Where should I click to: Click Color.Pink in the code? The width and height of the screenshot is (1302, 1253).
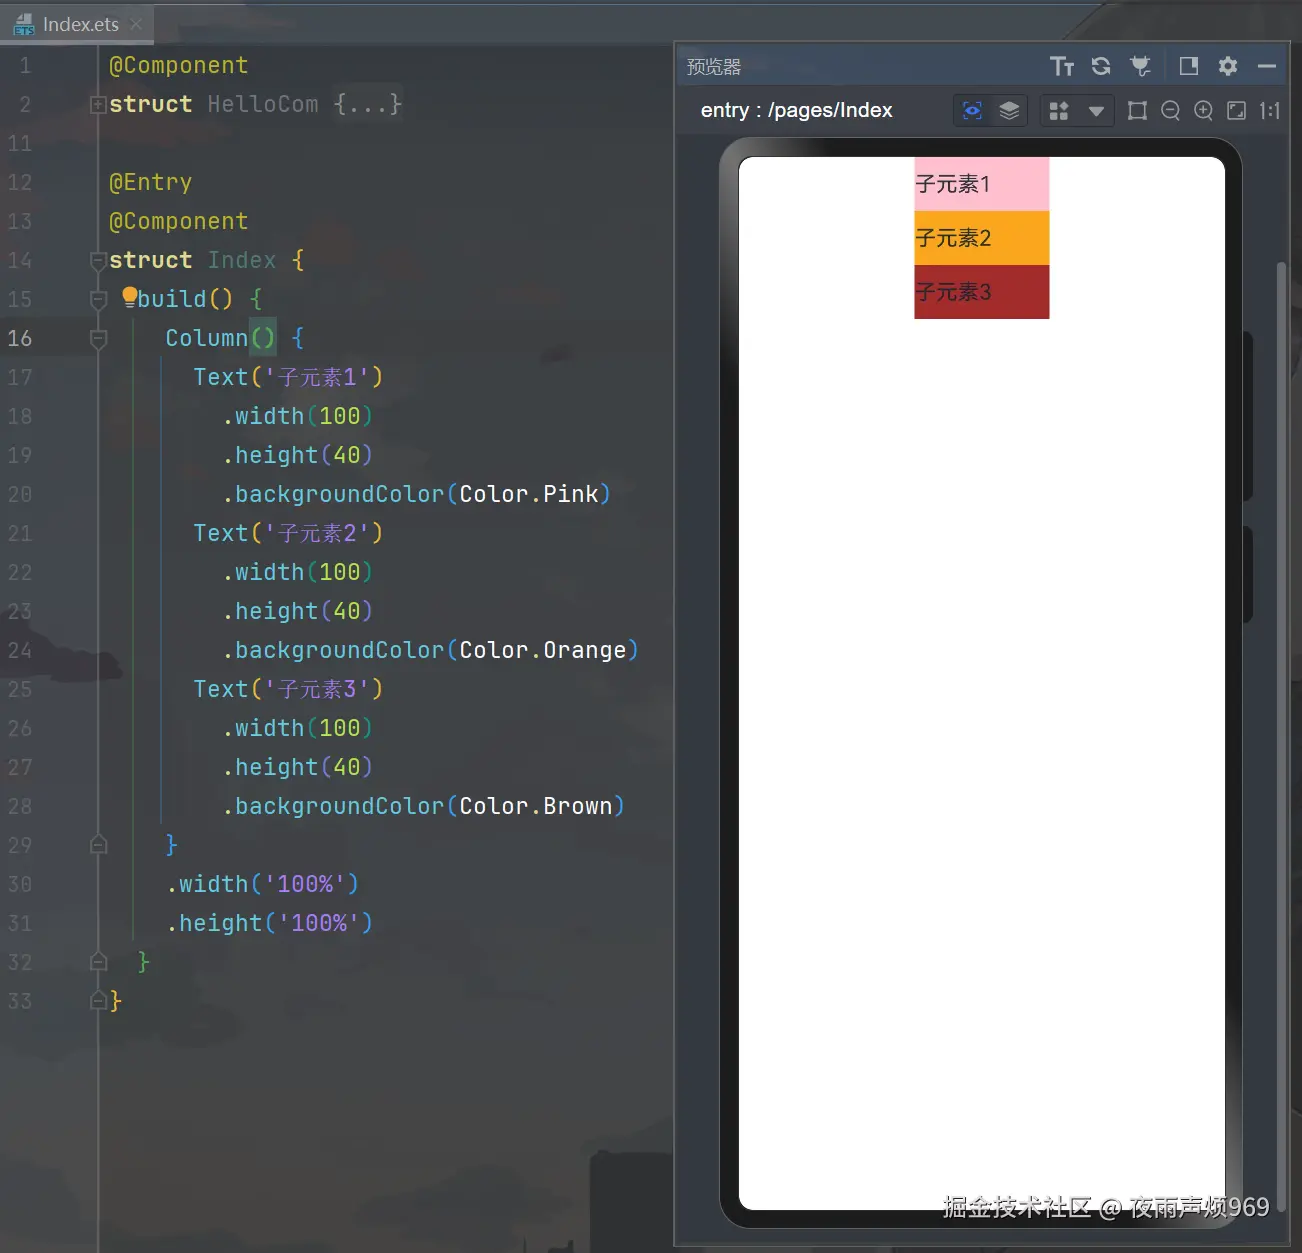pyautogui.click(x=529, y=494)
